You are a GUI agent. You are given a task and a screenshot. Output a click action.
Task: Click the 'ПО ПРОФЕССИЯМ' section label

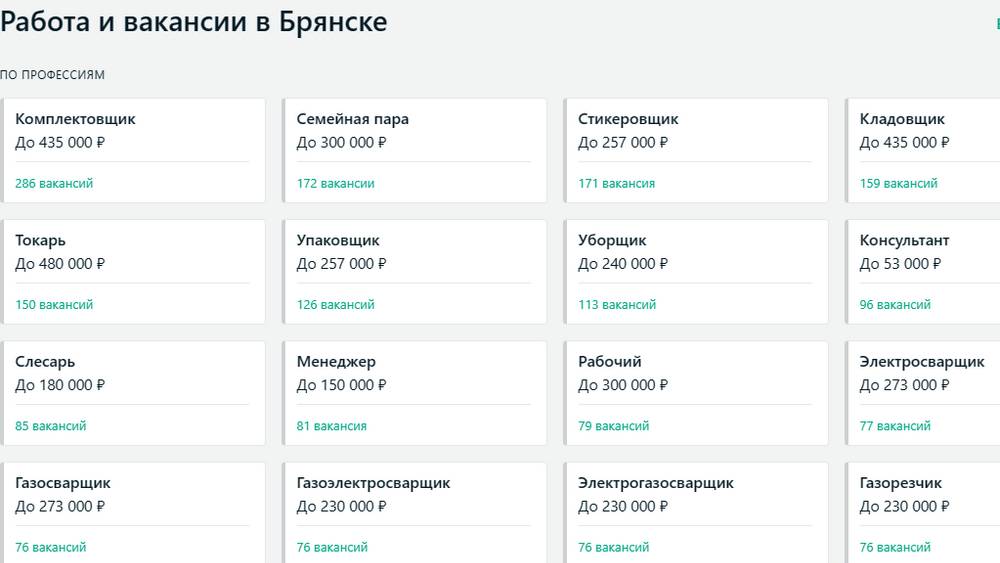coord(52,75)
